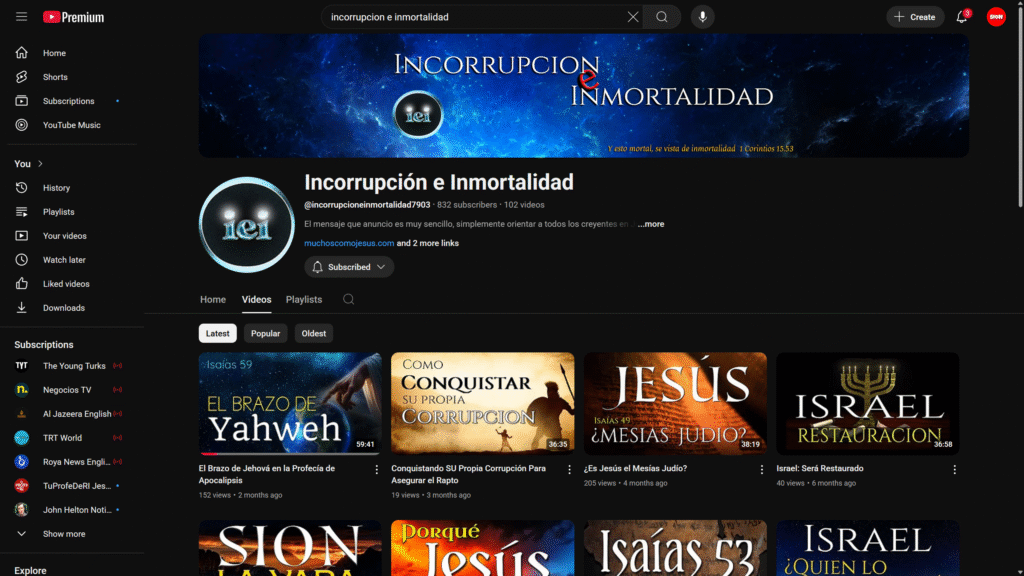Open the 'and 2 more links' text

[428, 243]
